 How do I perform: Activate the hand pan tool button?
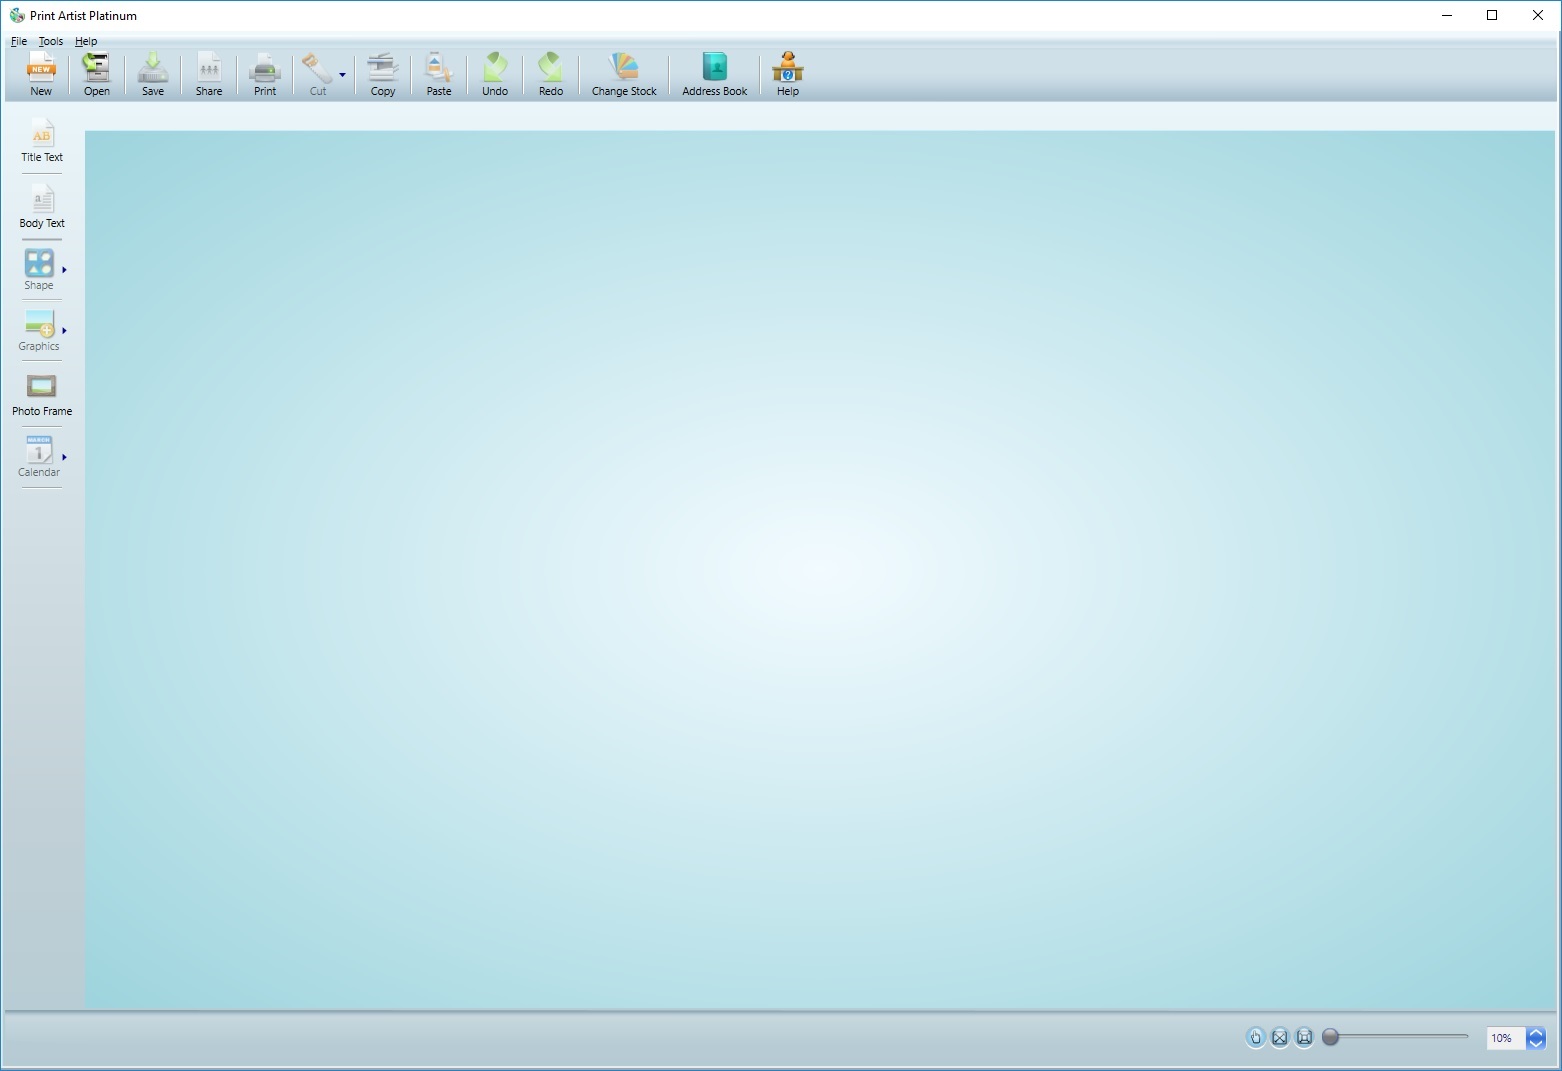1256,1038
